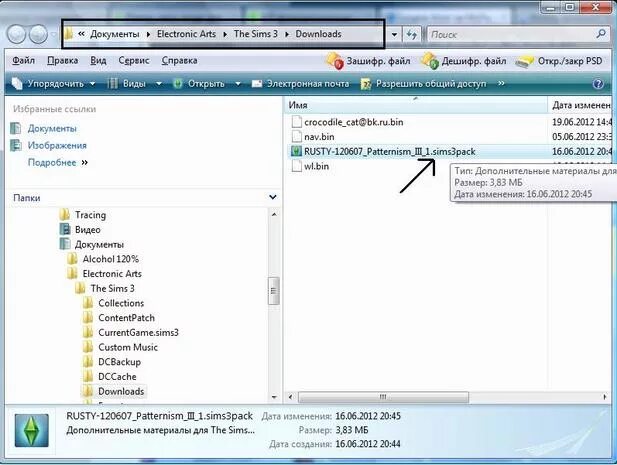Open the Изображения favorite link
Screen dimensions: 617x465
coord(57,145)
